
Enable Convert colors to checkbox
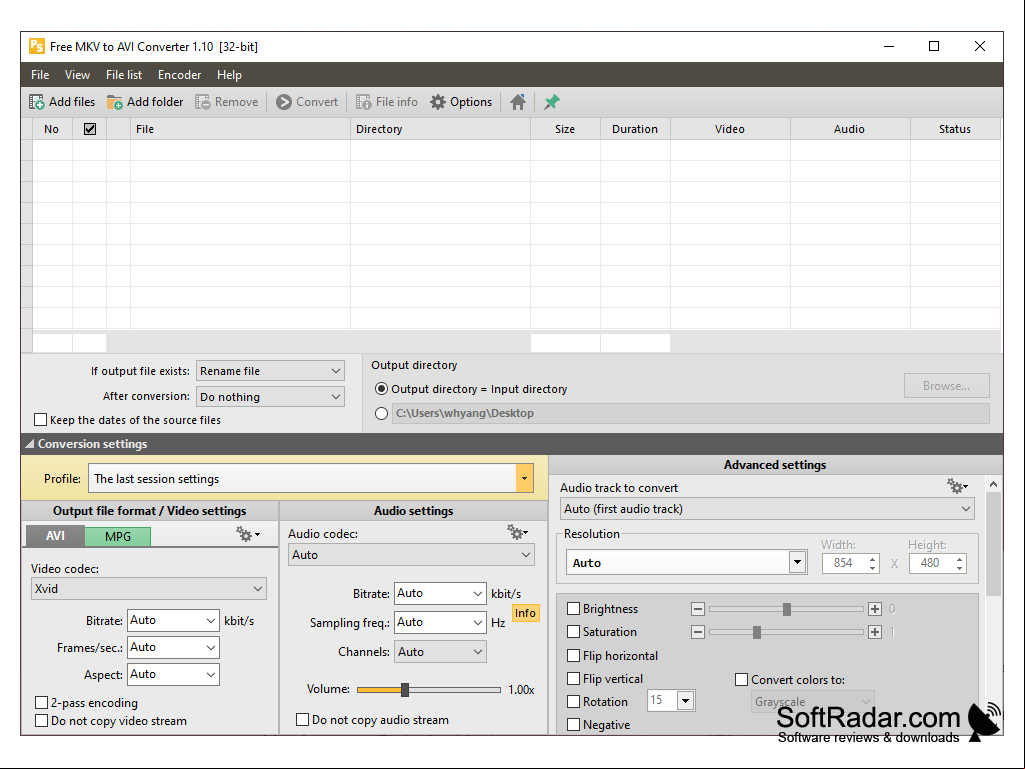pos(741,680)
